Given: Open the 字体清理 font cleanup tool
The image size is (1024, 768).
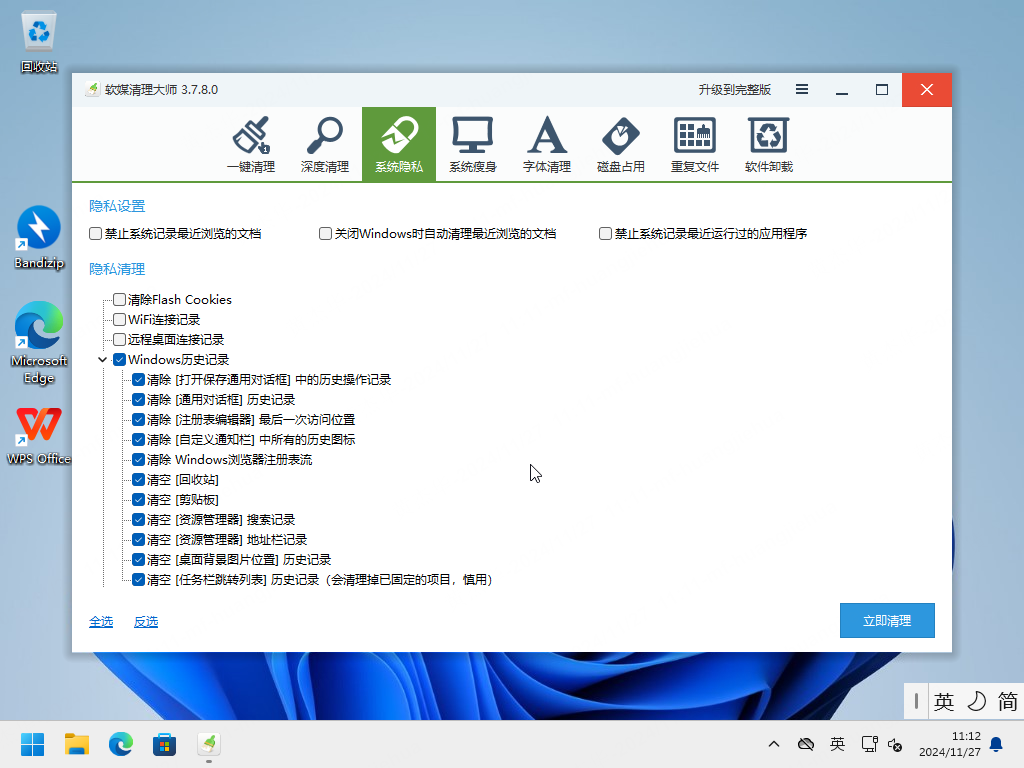Looking at the screenshot, I should point(547,144).
